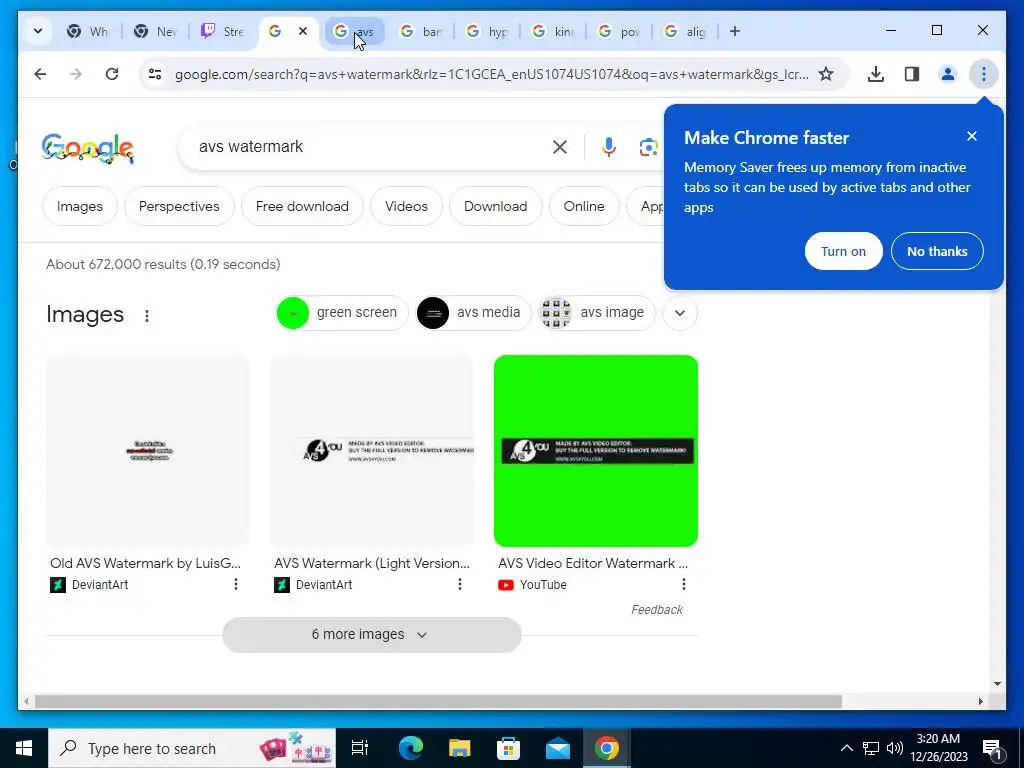The image size is (1024, 768).
Task: Reload the current page
Action: click(x=112, y=74)
